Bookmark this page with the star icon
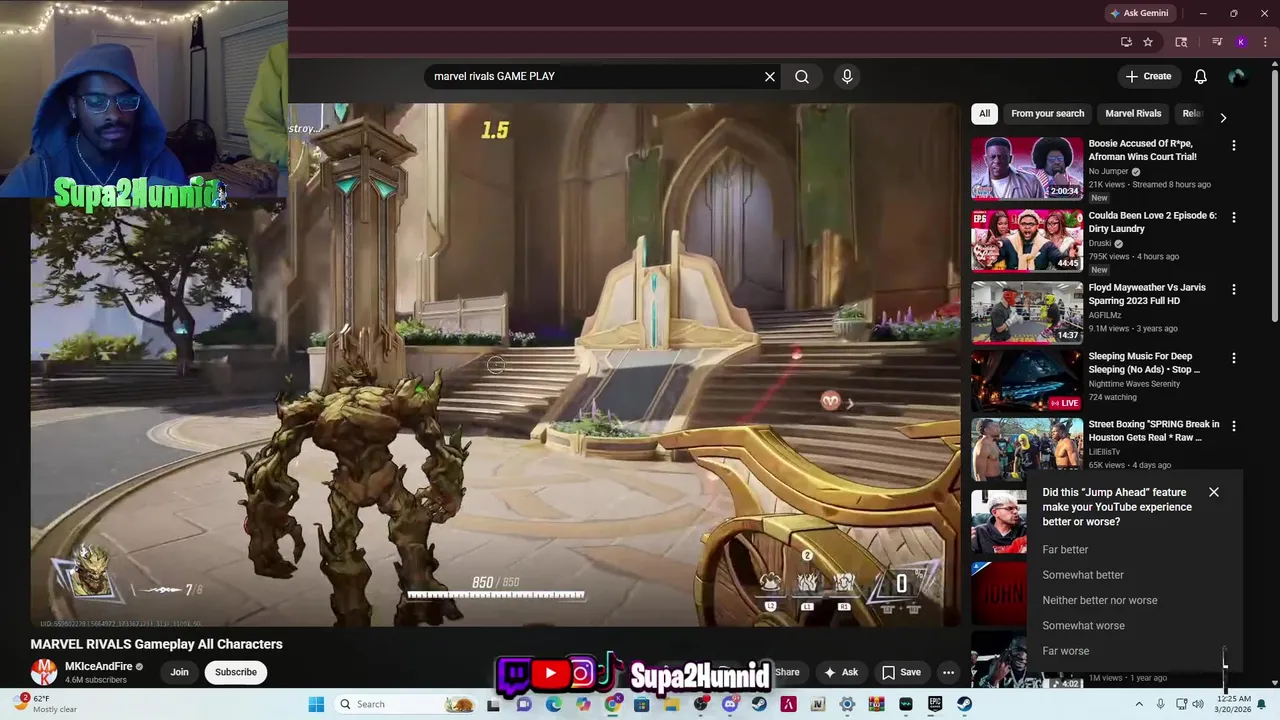 click(x=1148, y=42)
